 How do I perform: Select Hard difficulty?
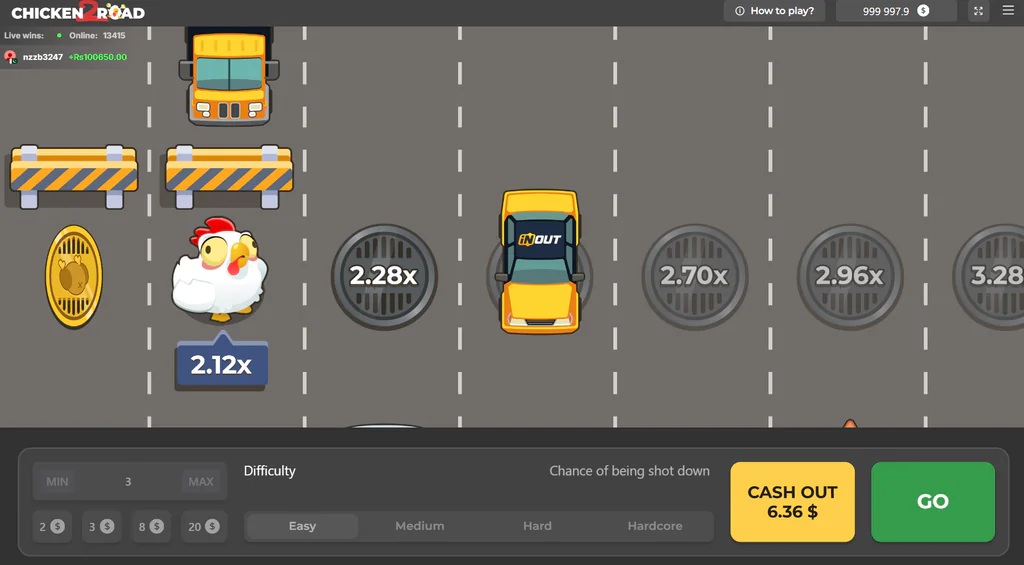click(537, 526)
